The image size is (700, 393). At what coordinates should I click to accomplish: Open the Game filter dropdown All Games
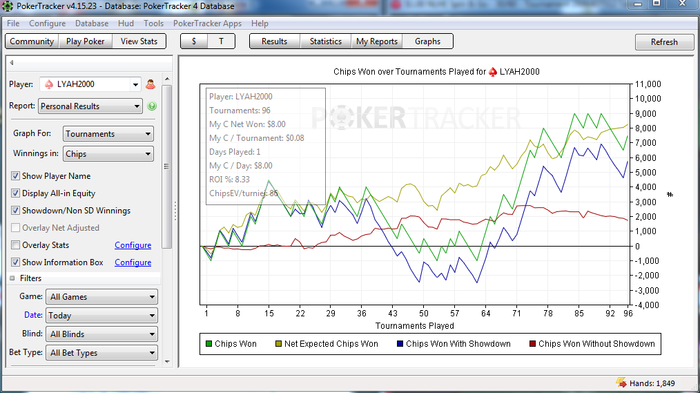tap(102, 297)
